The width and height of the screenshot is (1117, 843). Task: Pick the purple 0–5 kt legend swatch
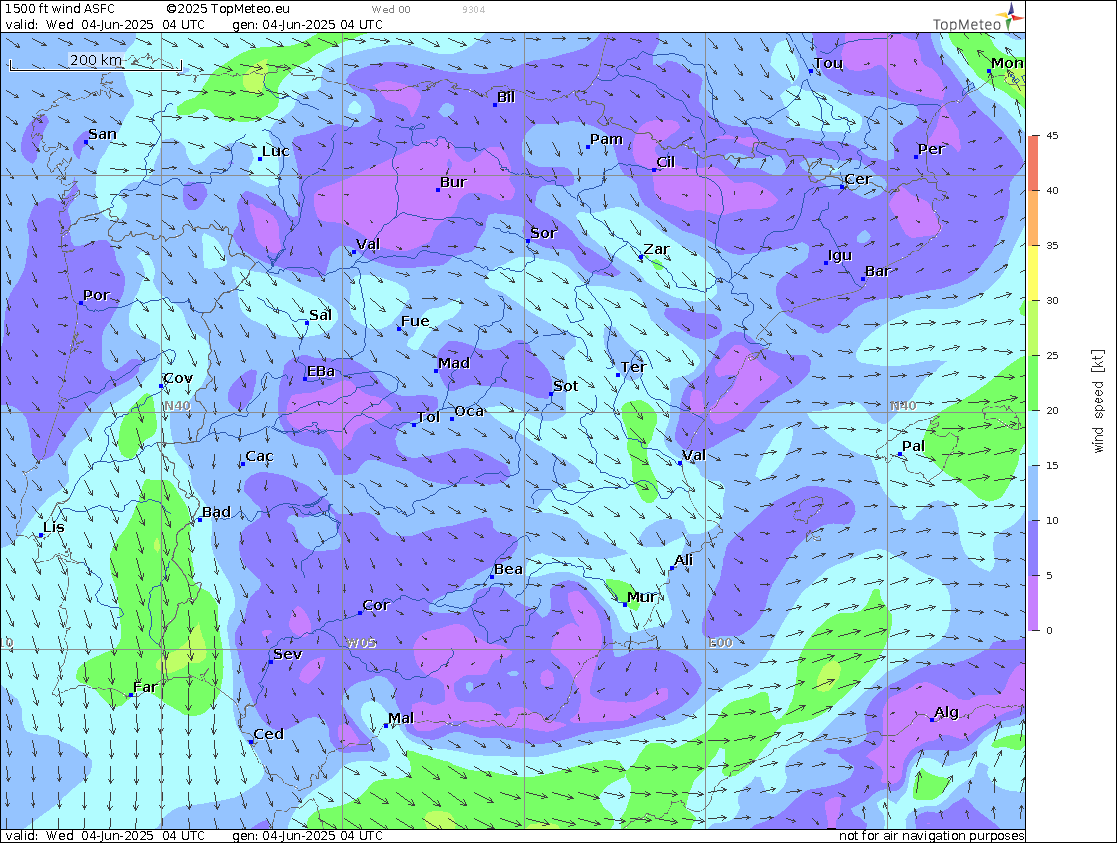(1033, 603)
